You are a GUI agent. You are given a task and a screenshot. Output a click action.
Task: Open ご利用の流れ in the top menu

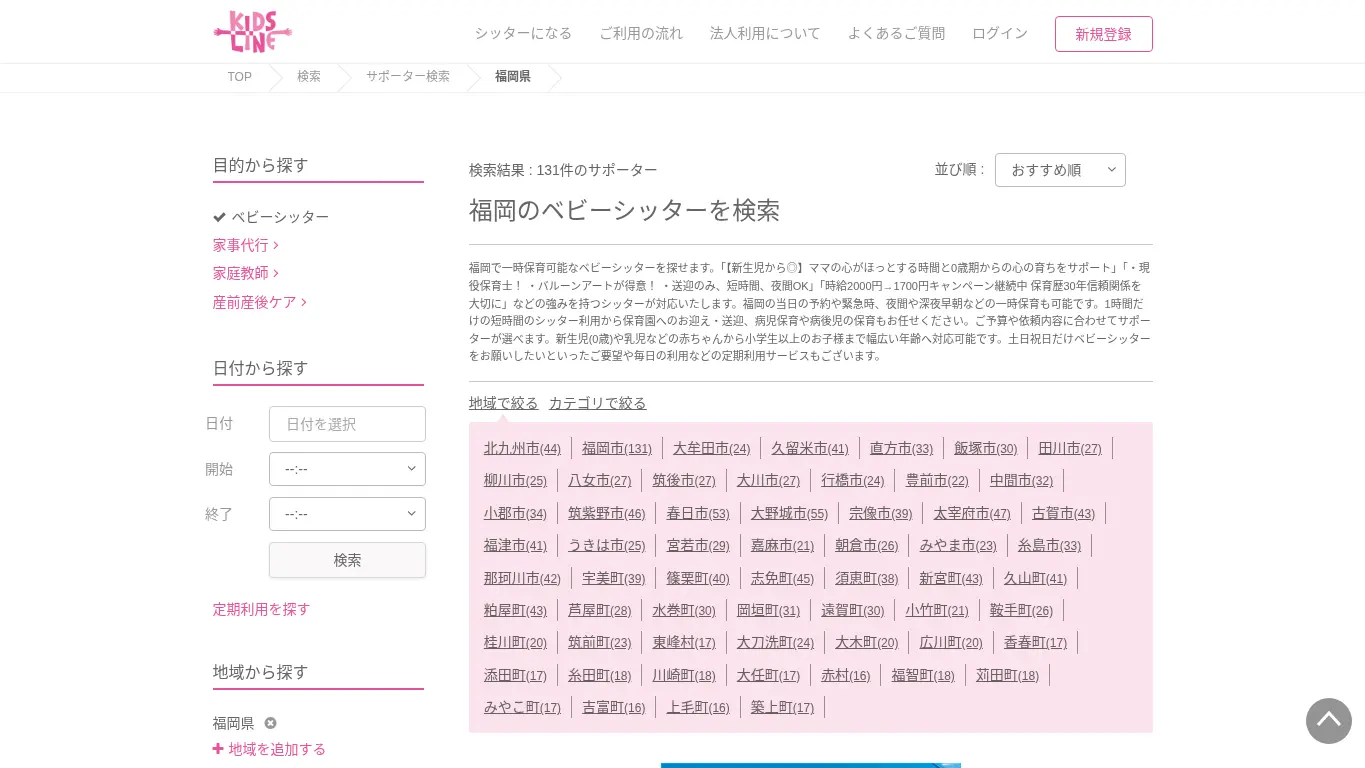click(x=641, y=33)
